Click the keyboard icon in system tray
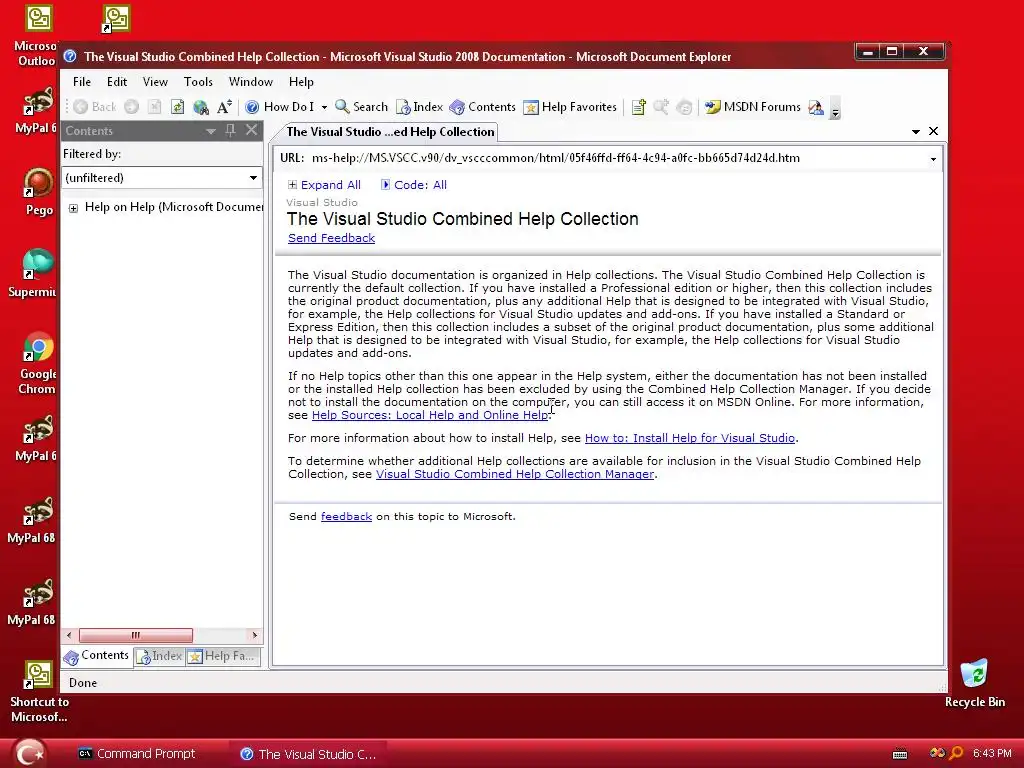The width and height of the screenshot is (1024, 768). pos(900,754)
